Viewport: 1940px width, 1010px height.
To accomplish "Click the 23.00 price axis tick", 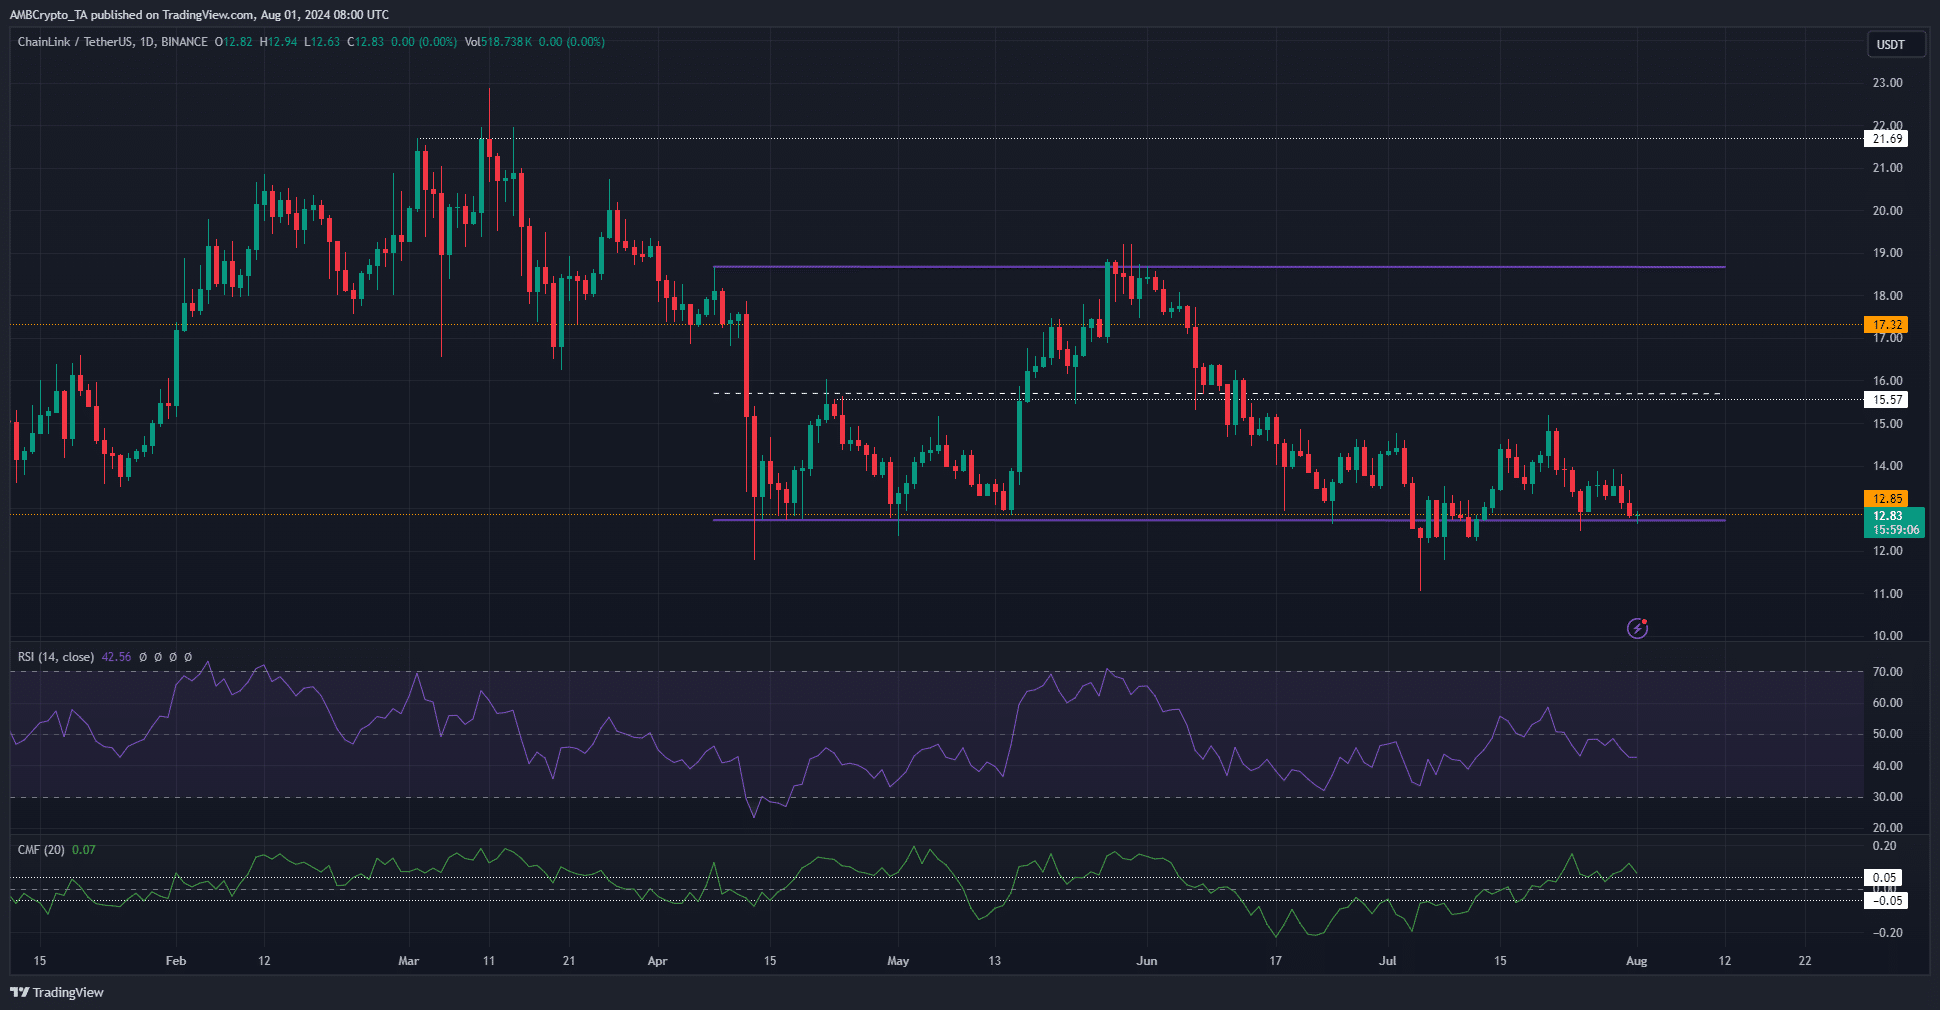I will point(1887,83).
